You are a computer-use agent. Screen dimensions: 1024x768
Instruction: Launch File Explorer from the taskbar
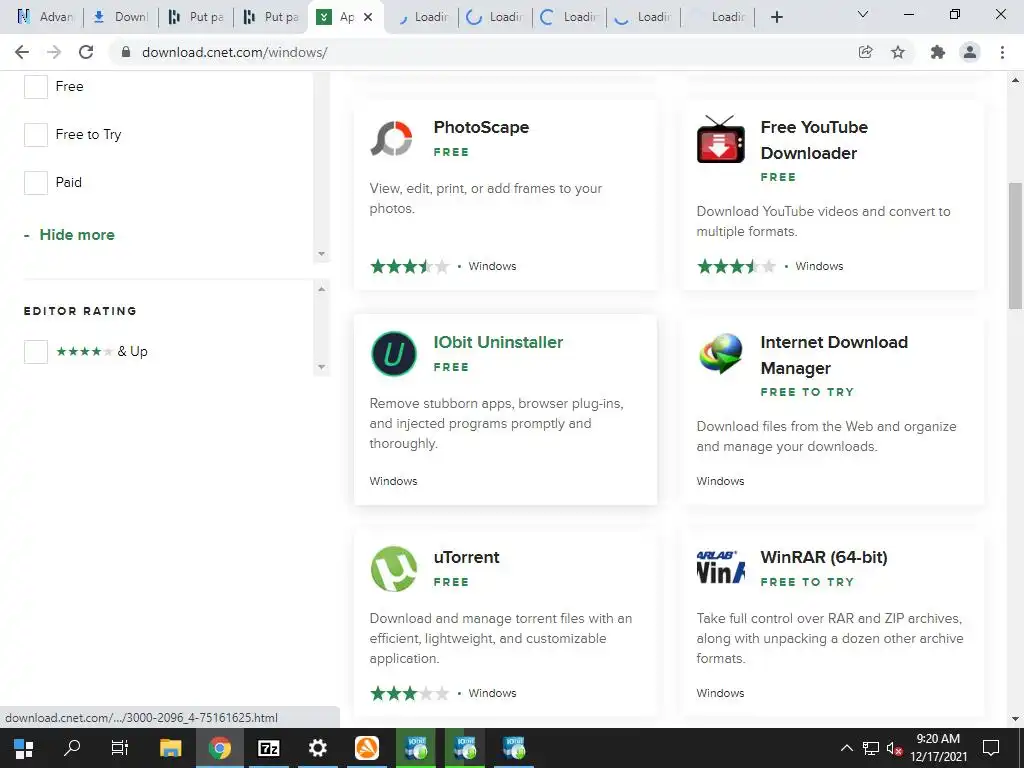coord(170,748)
